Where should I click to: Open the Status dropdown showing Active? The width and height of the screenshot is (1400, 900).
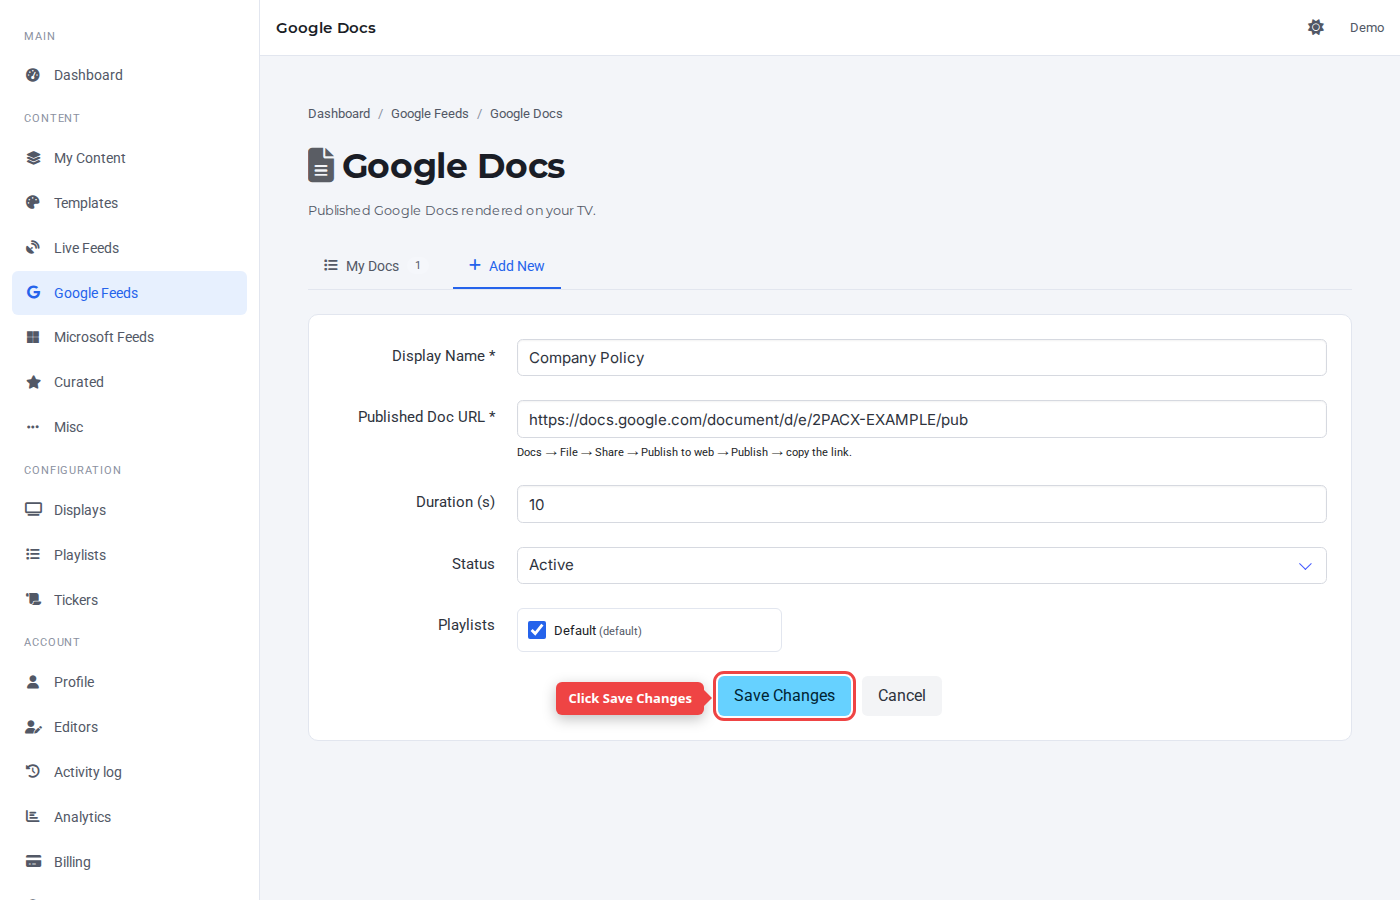921,565
